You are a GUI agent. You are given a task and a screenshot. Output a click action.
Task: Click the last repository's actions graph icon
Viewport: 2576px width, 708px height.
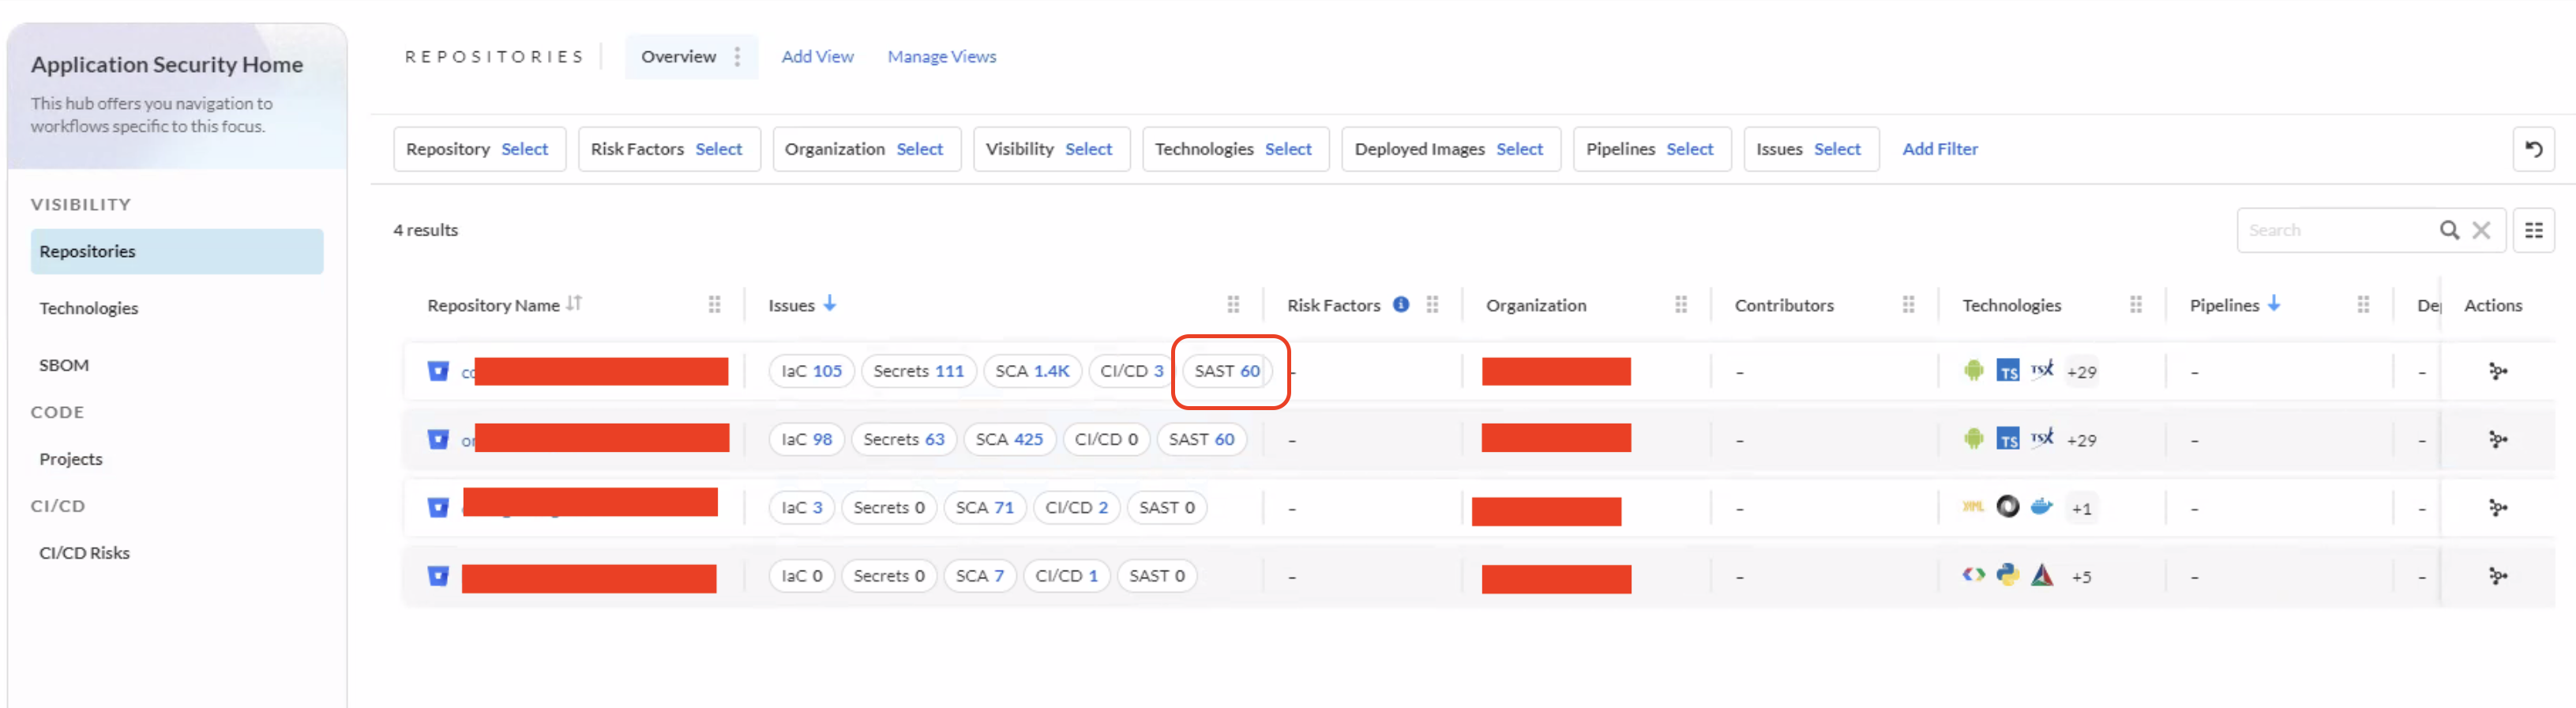tap(2497, 576)
